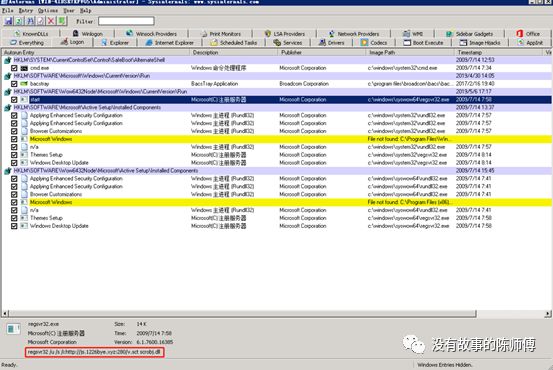The height and width of the screenshot is (370, 553).
Task: Switch to the Network Providers tab
Action: point(354,34)
